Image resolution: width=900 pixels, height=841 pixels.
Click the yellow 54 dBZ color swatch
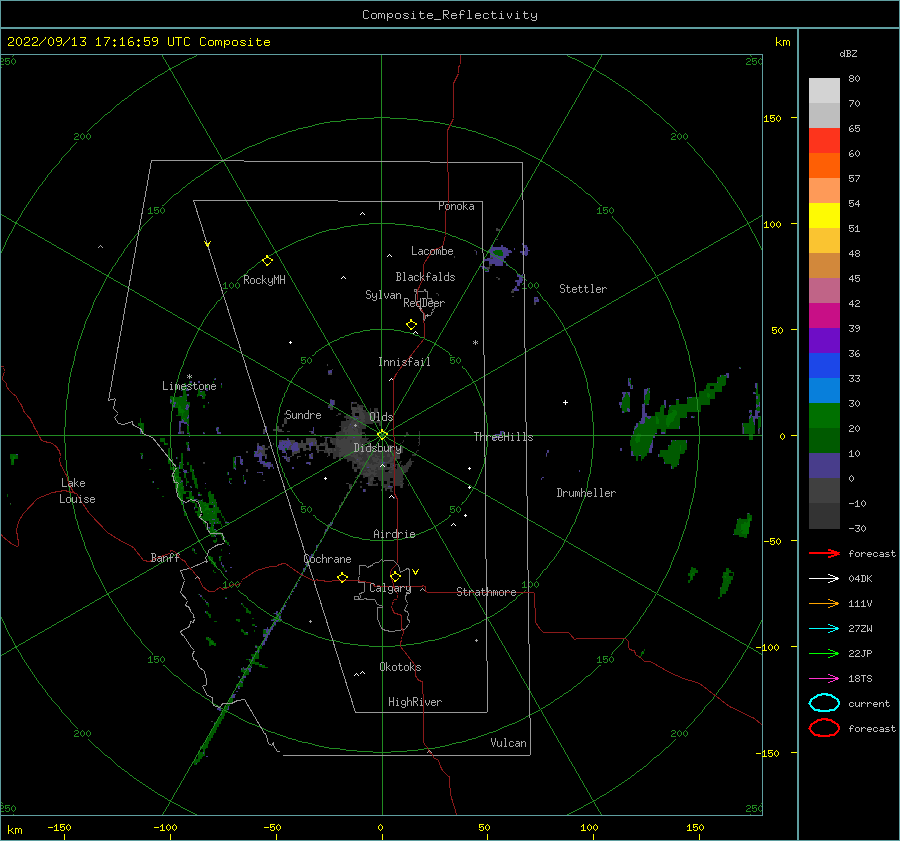click(824, 215)
